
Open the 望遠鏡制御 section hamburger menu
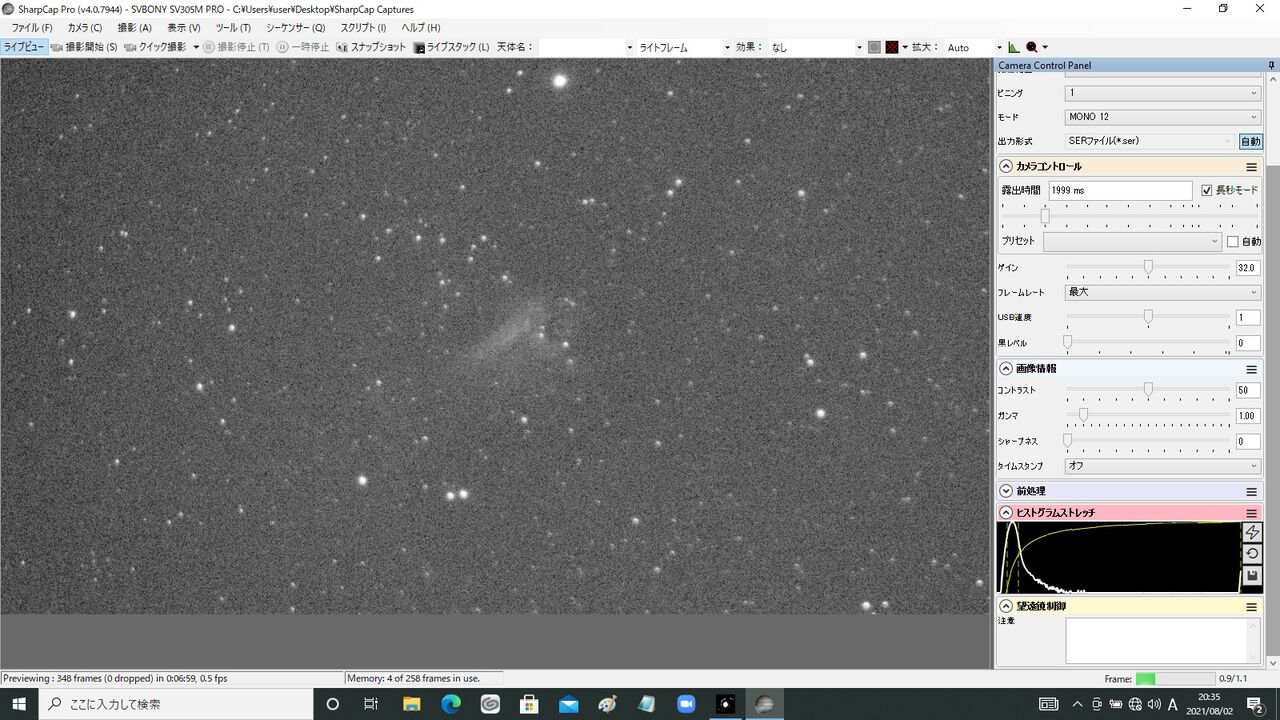pos(1251,607)
